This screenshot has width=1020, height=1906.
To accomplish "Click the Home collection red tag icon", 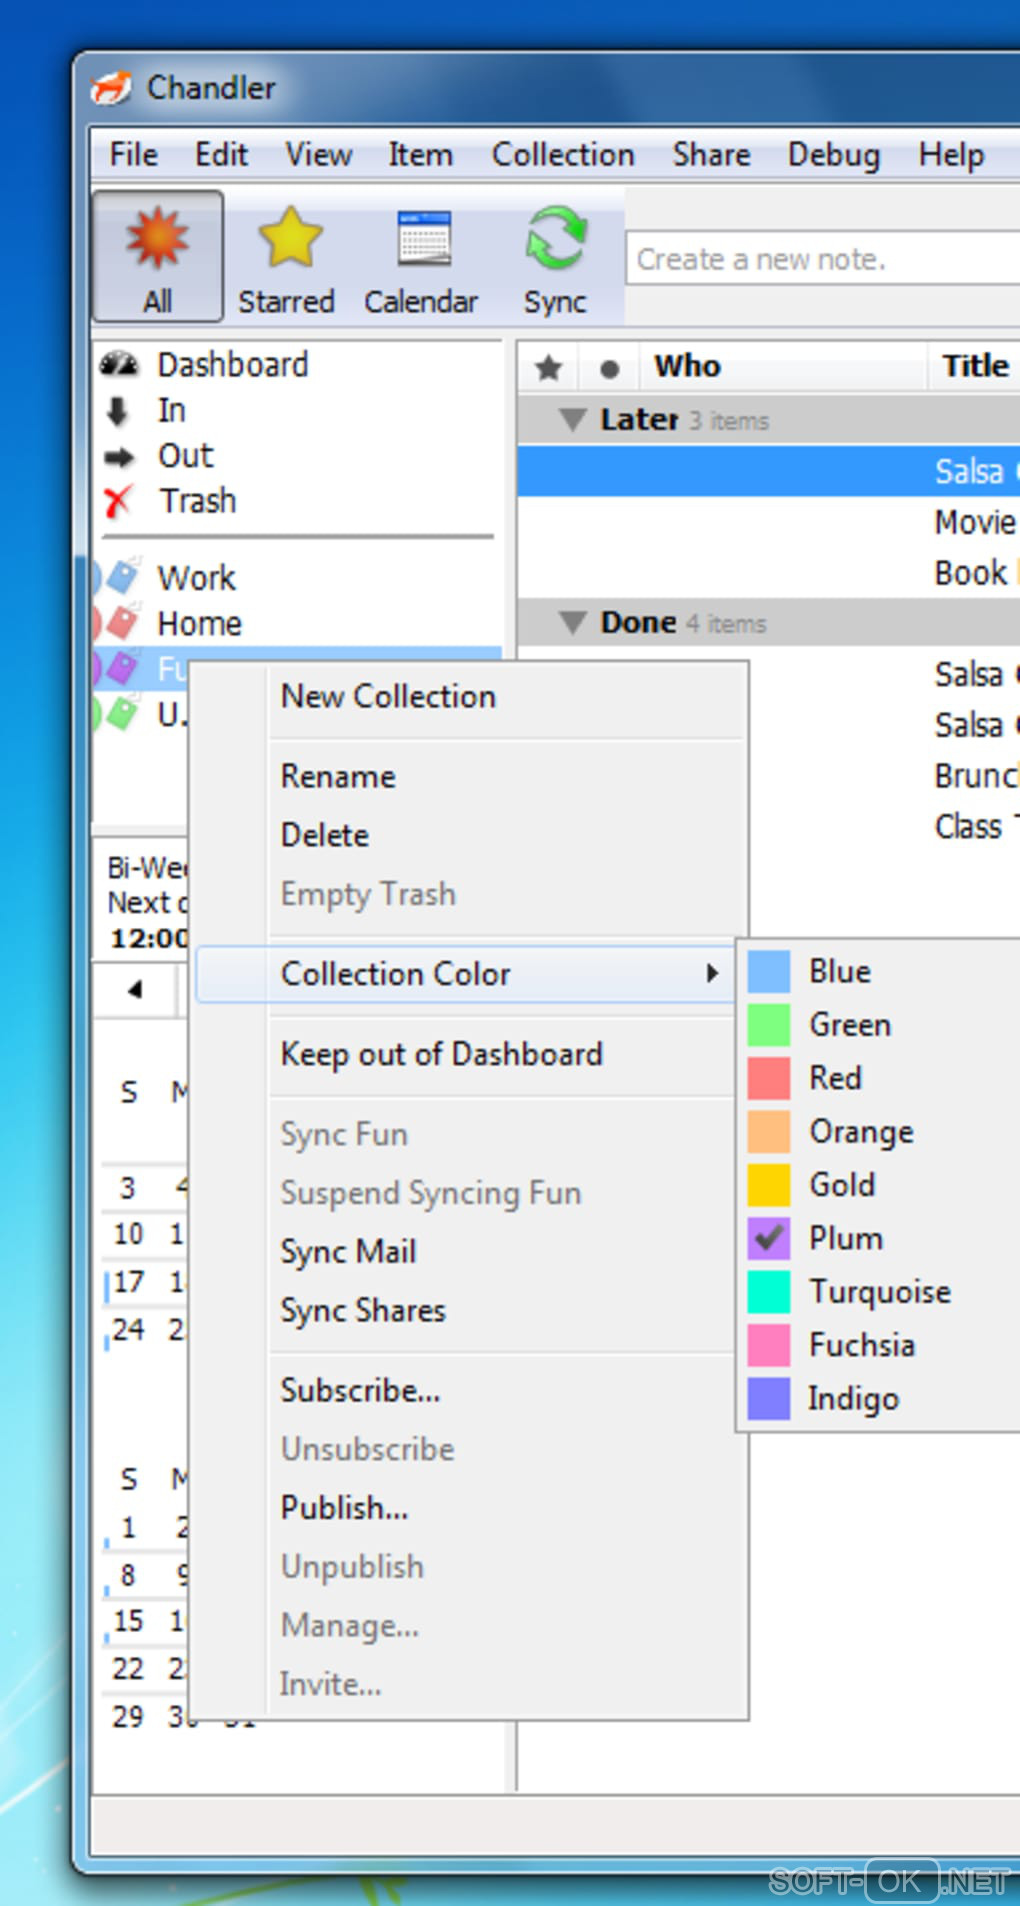I will point(122,623).
